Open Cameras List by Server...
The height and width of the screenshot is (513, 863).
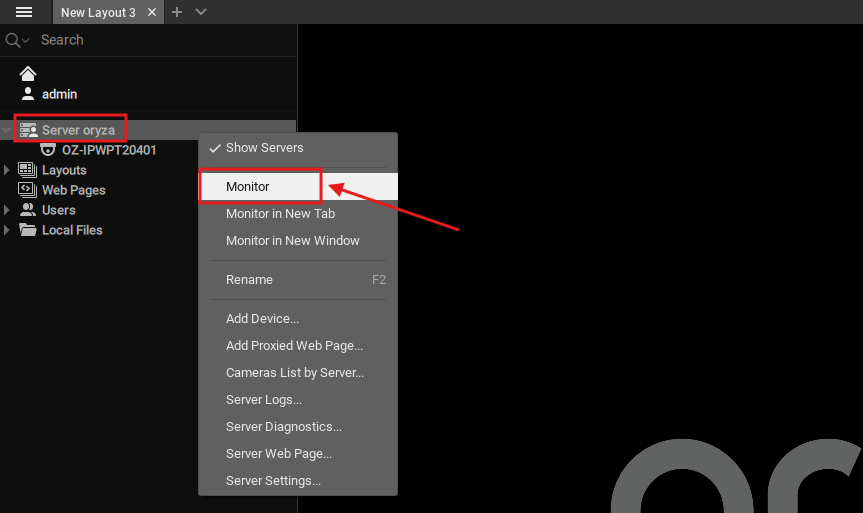click(298, 373)
